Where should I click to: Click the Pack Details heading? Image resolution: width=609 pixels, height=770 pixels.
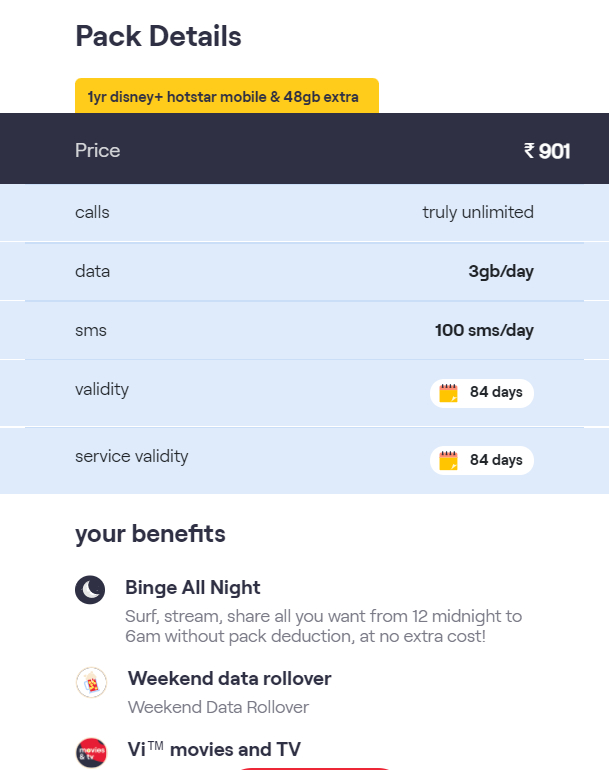(x=158, y=37)
